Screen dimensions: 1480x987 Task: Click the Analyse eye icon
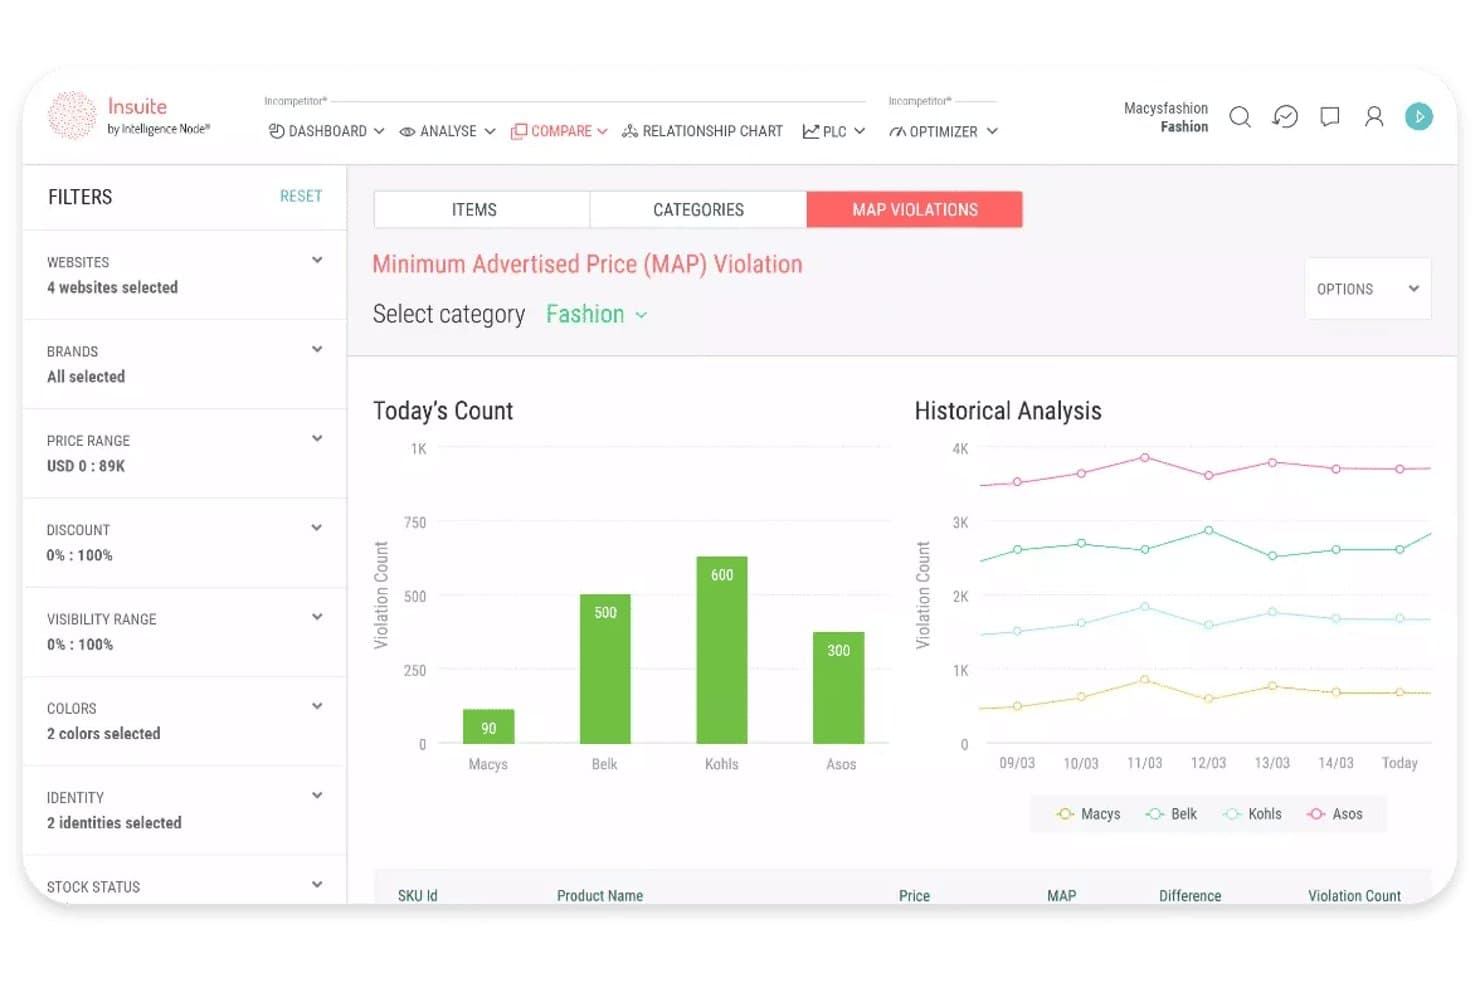(407, 132)
